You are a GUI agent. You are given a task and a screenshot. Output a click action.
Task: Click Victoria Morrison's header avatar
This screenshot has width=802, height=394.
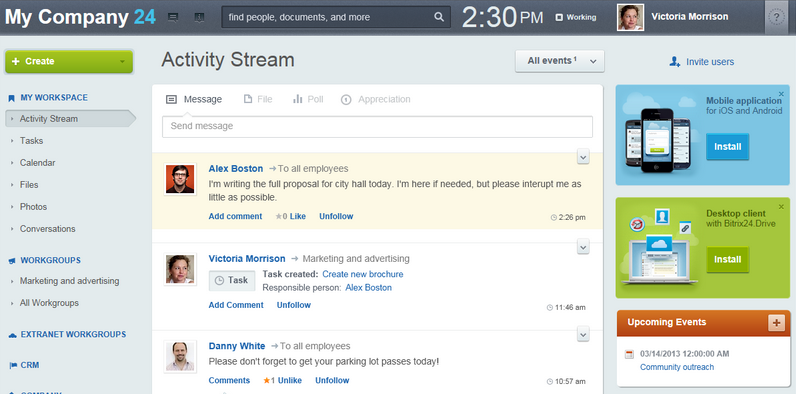(630, 17)
